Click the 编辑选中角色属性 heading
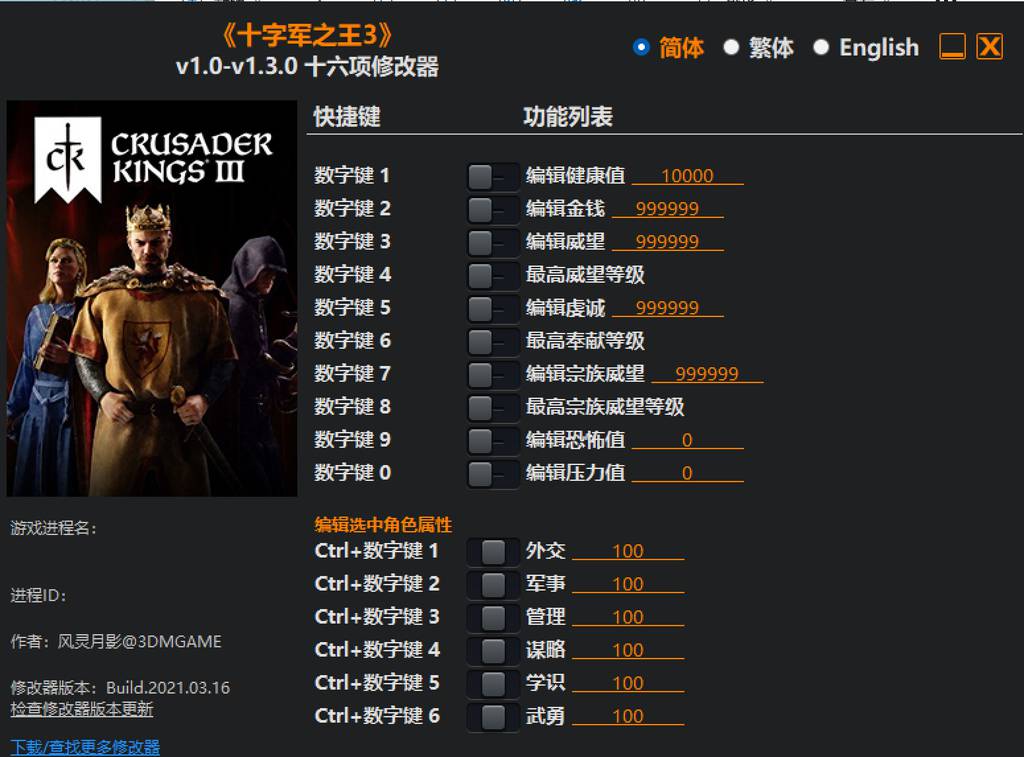 click(x=383, y=524)
